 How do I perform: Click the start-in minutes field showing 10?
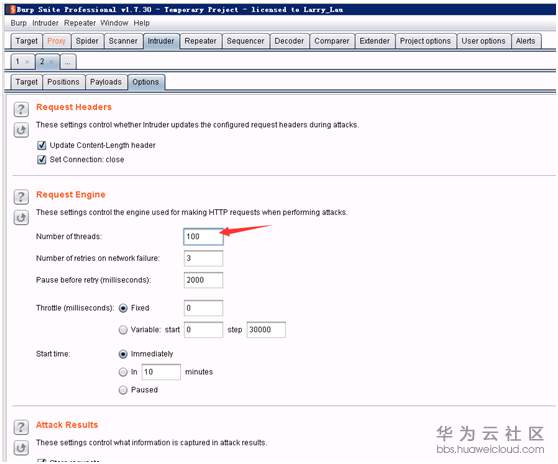161,372
